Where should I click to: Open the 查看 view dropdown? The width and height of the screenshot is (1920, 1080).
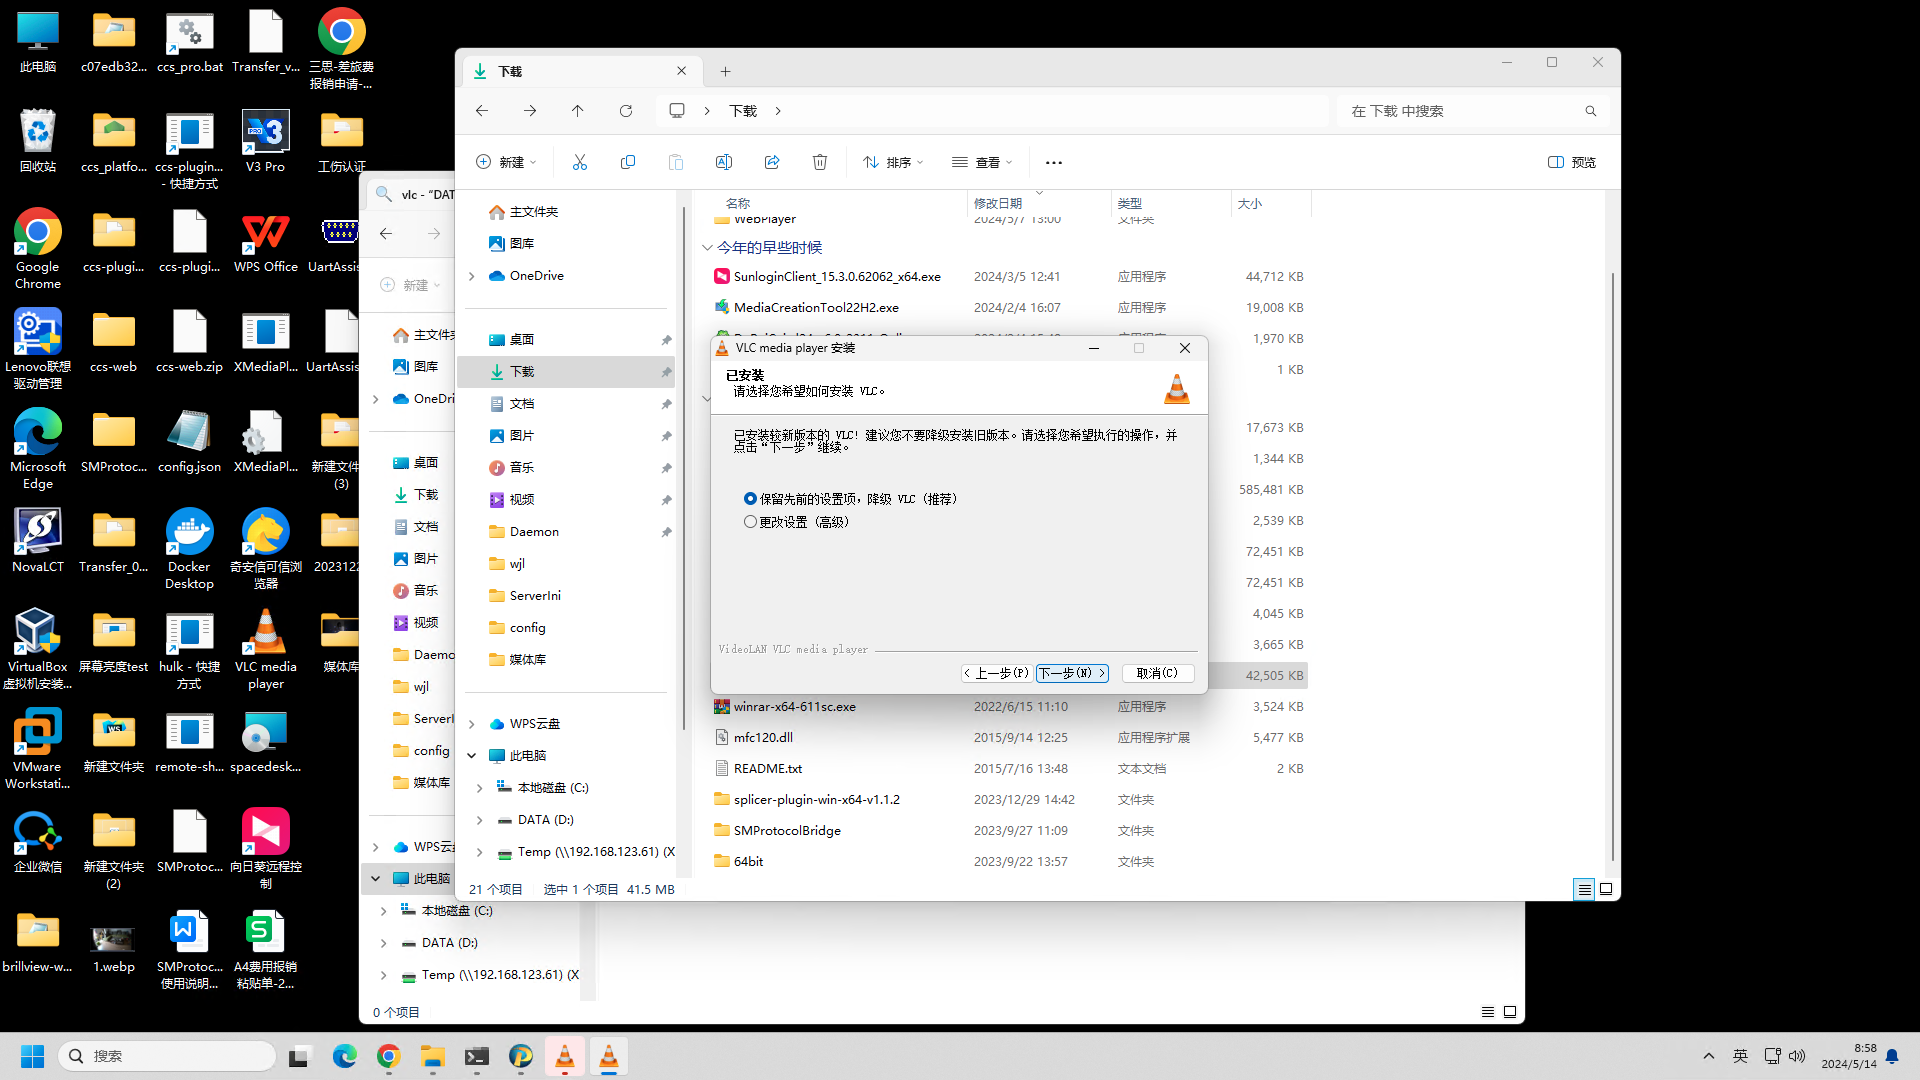click(x=982, y=162)
